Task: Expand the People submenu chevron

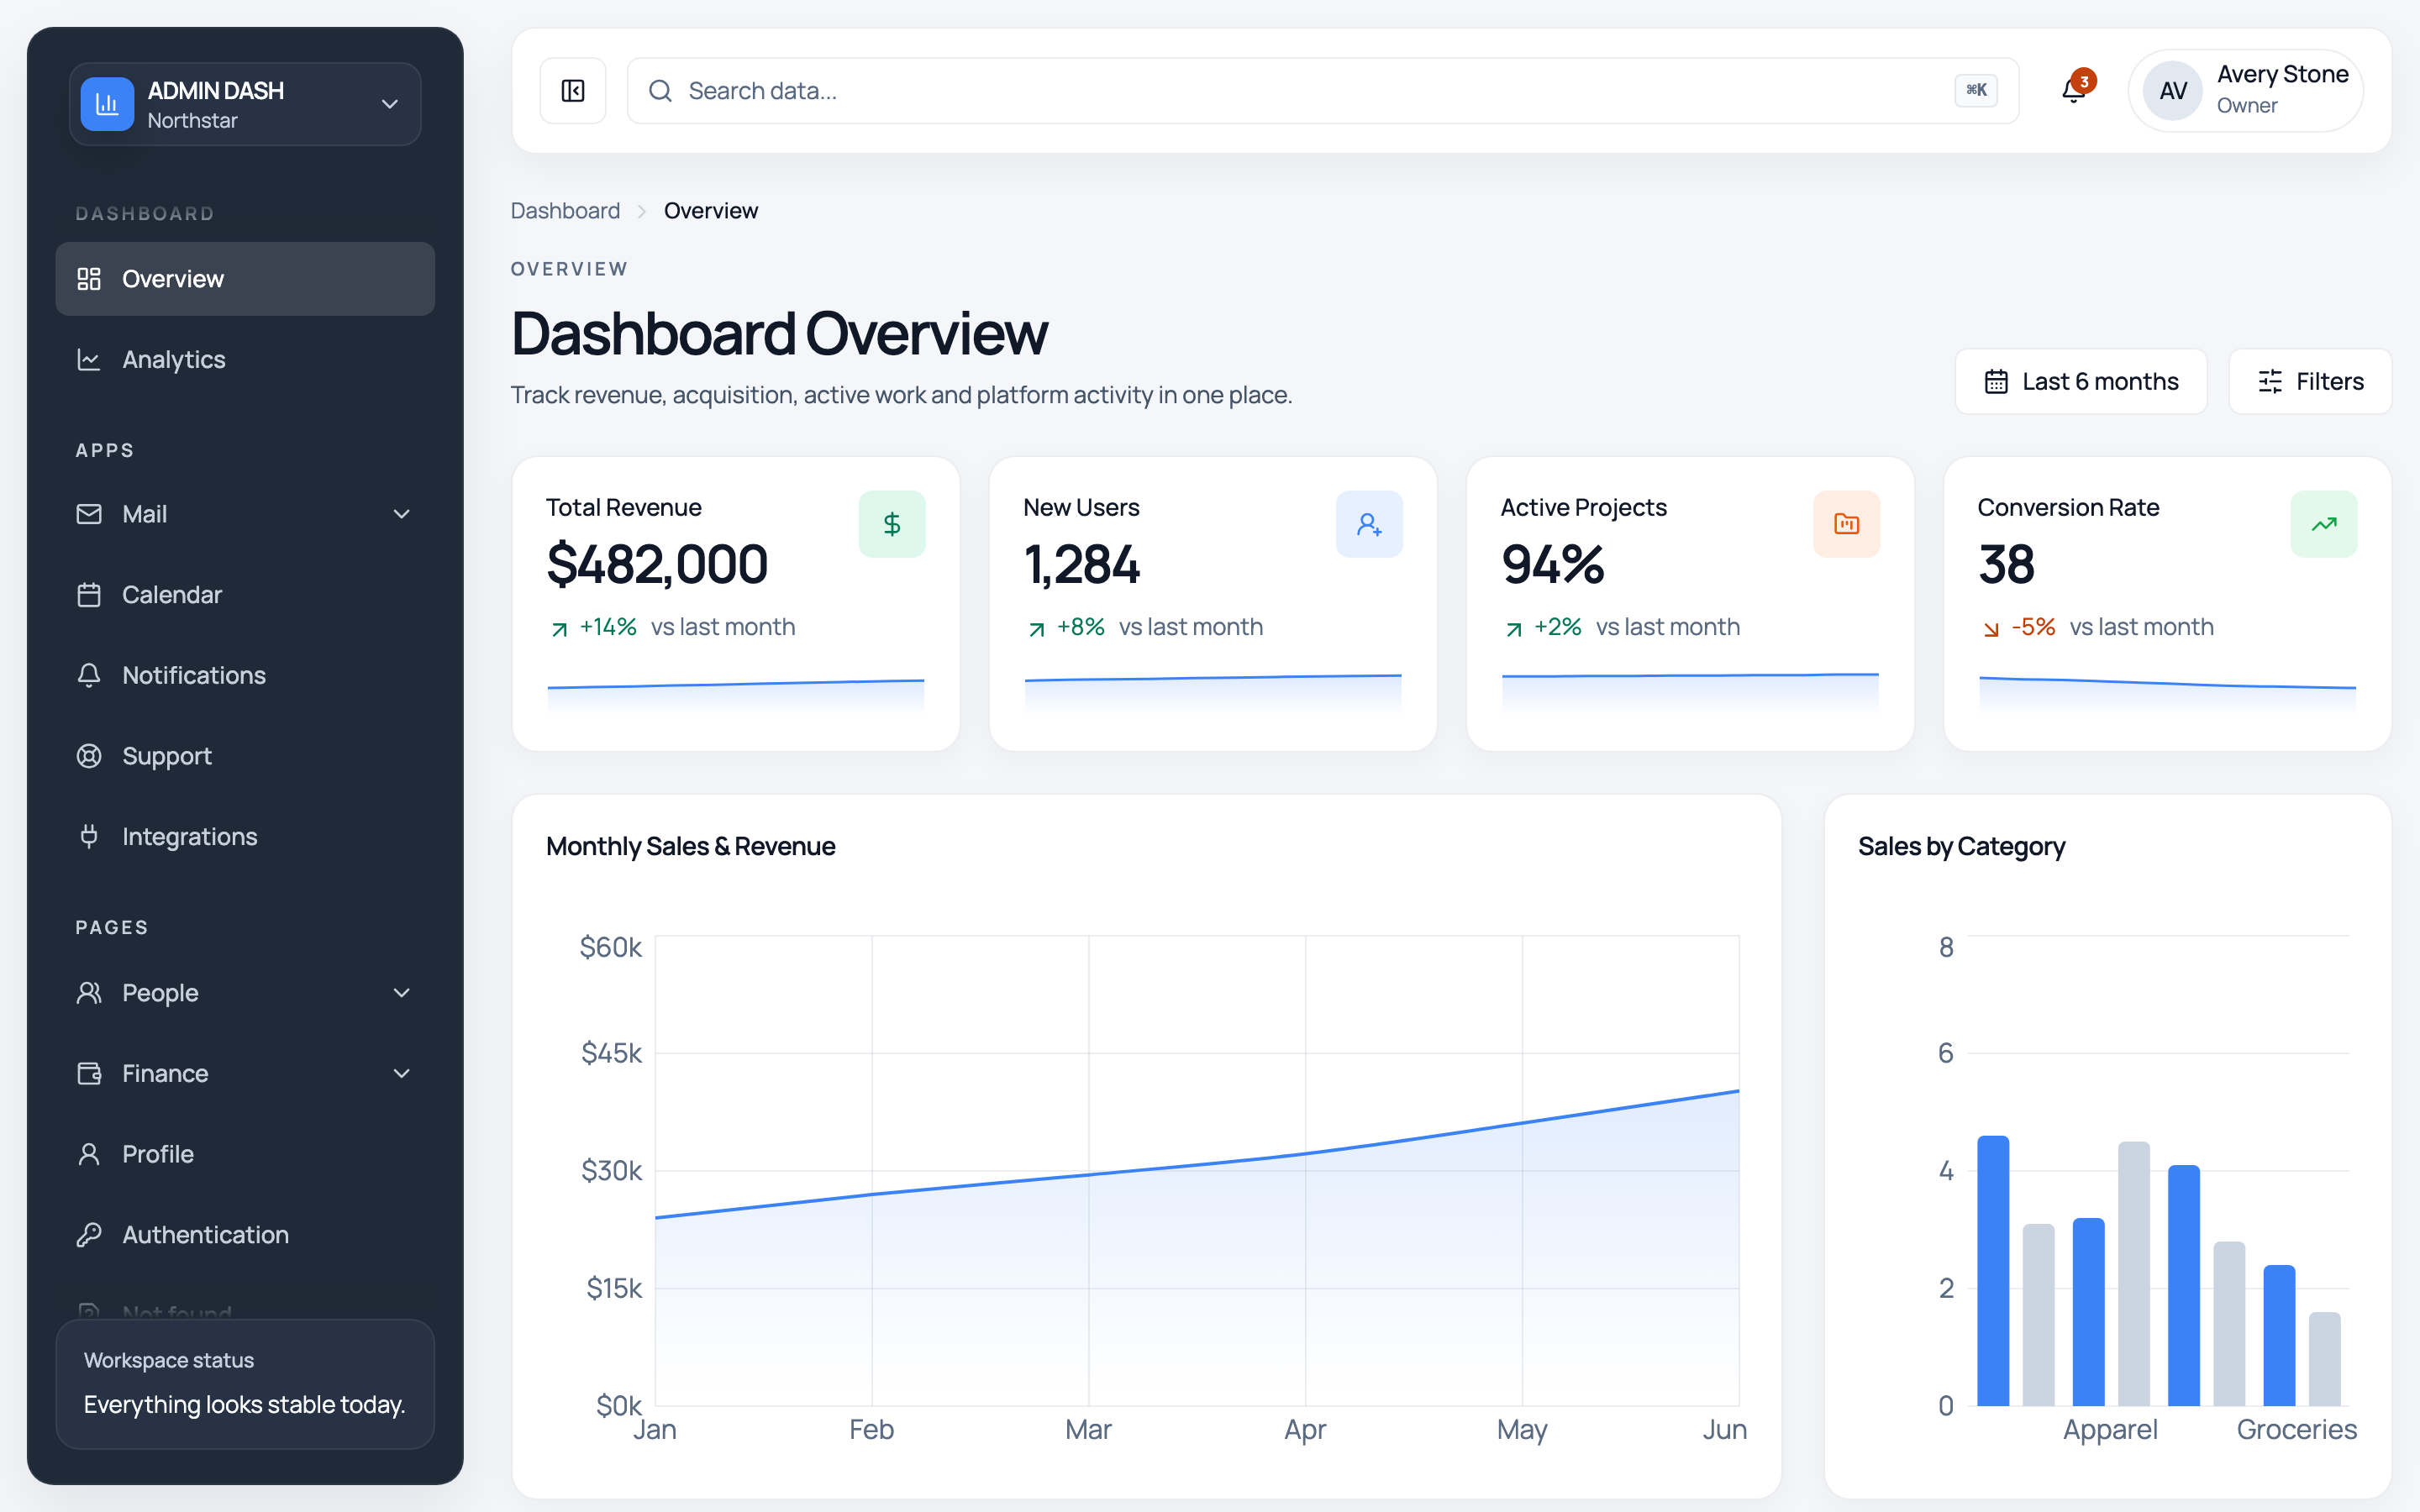Action: [x=402, y=993]
